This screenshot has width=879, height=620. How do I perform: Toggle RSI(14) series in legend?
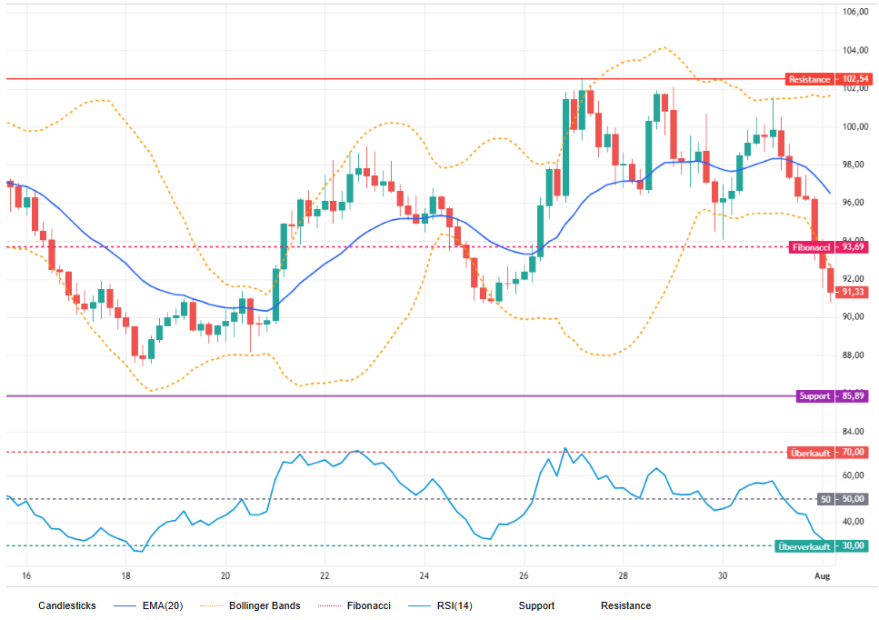coord(455,605)
